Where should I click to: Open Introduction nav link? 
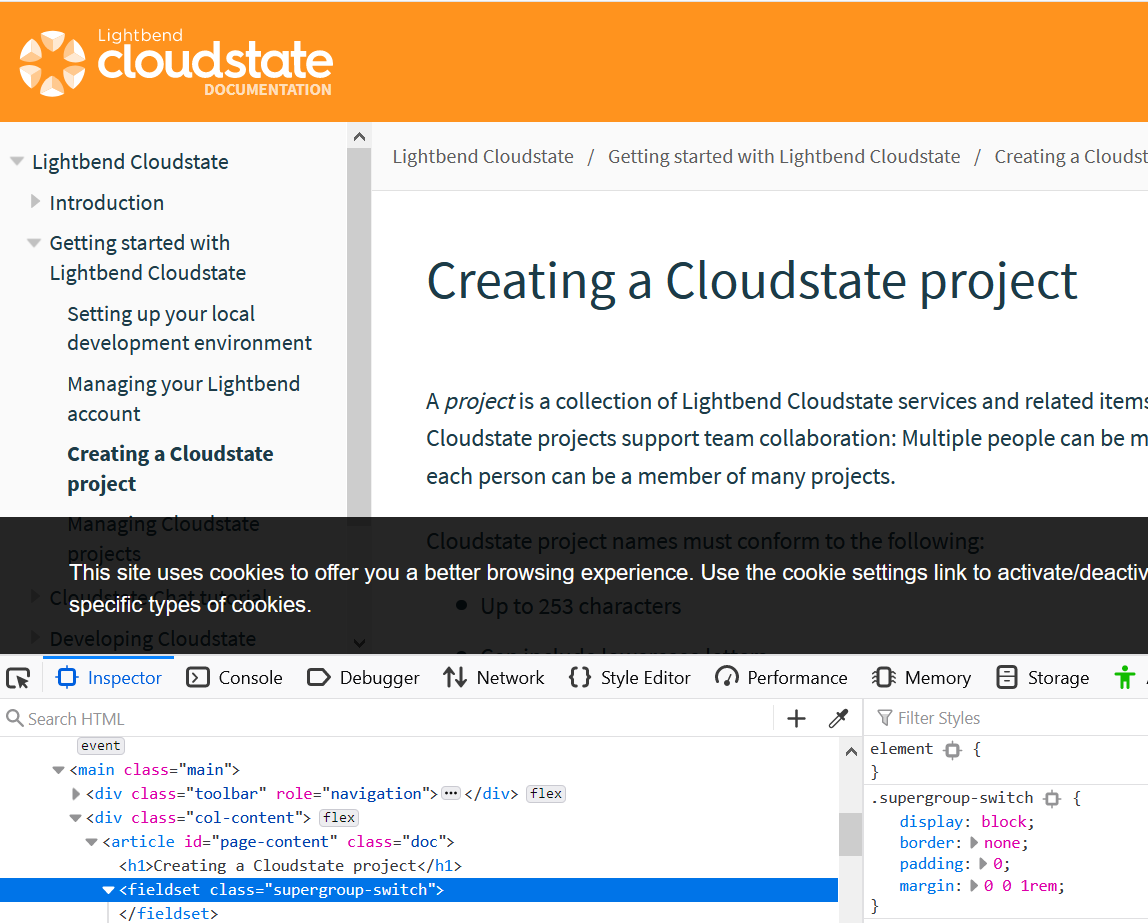pos(107,203)
